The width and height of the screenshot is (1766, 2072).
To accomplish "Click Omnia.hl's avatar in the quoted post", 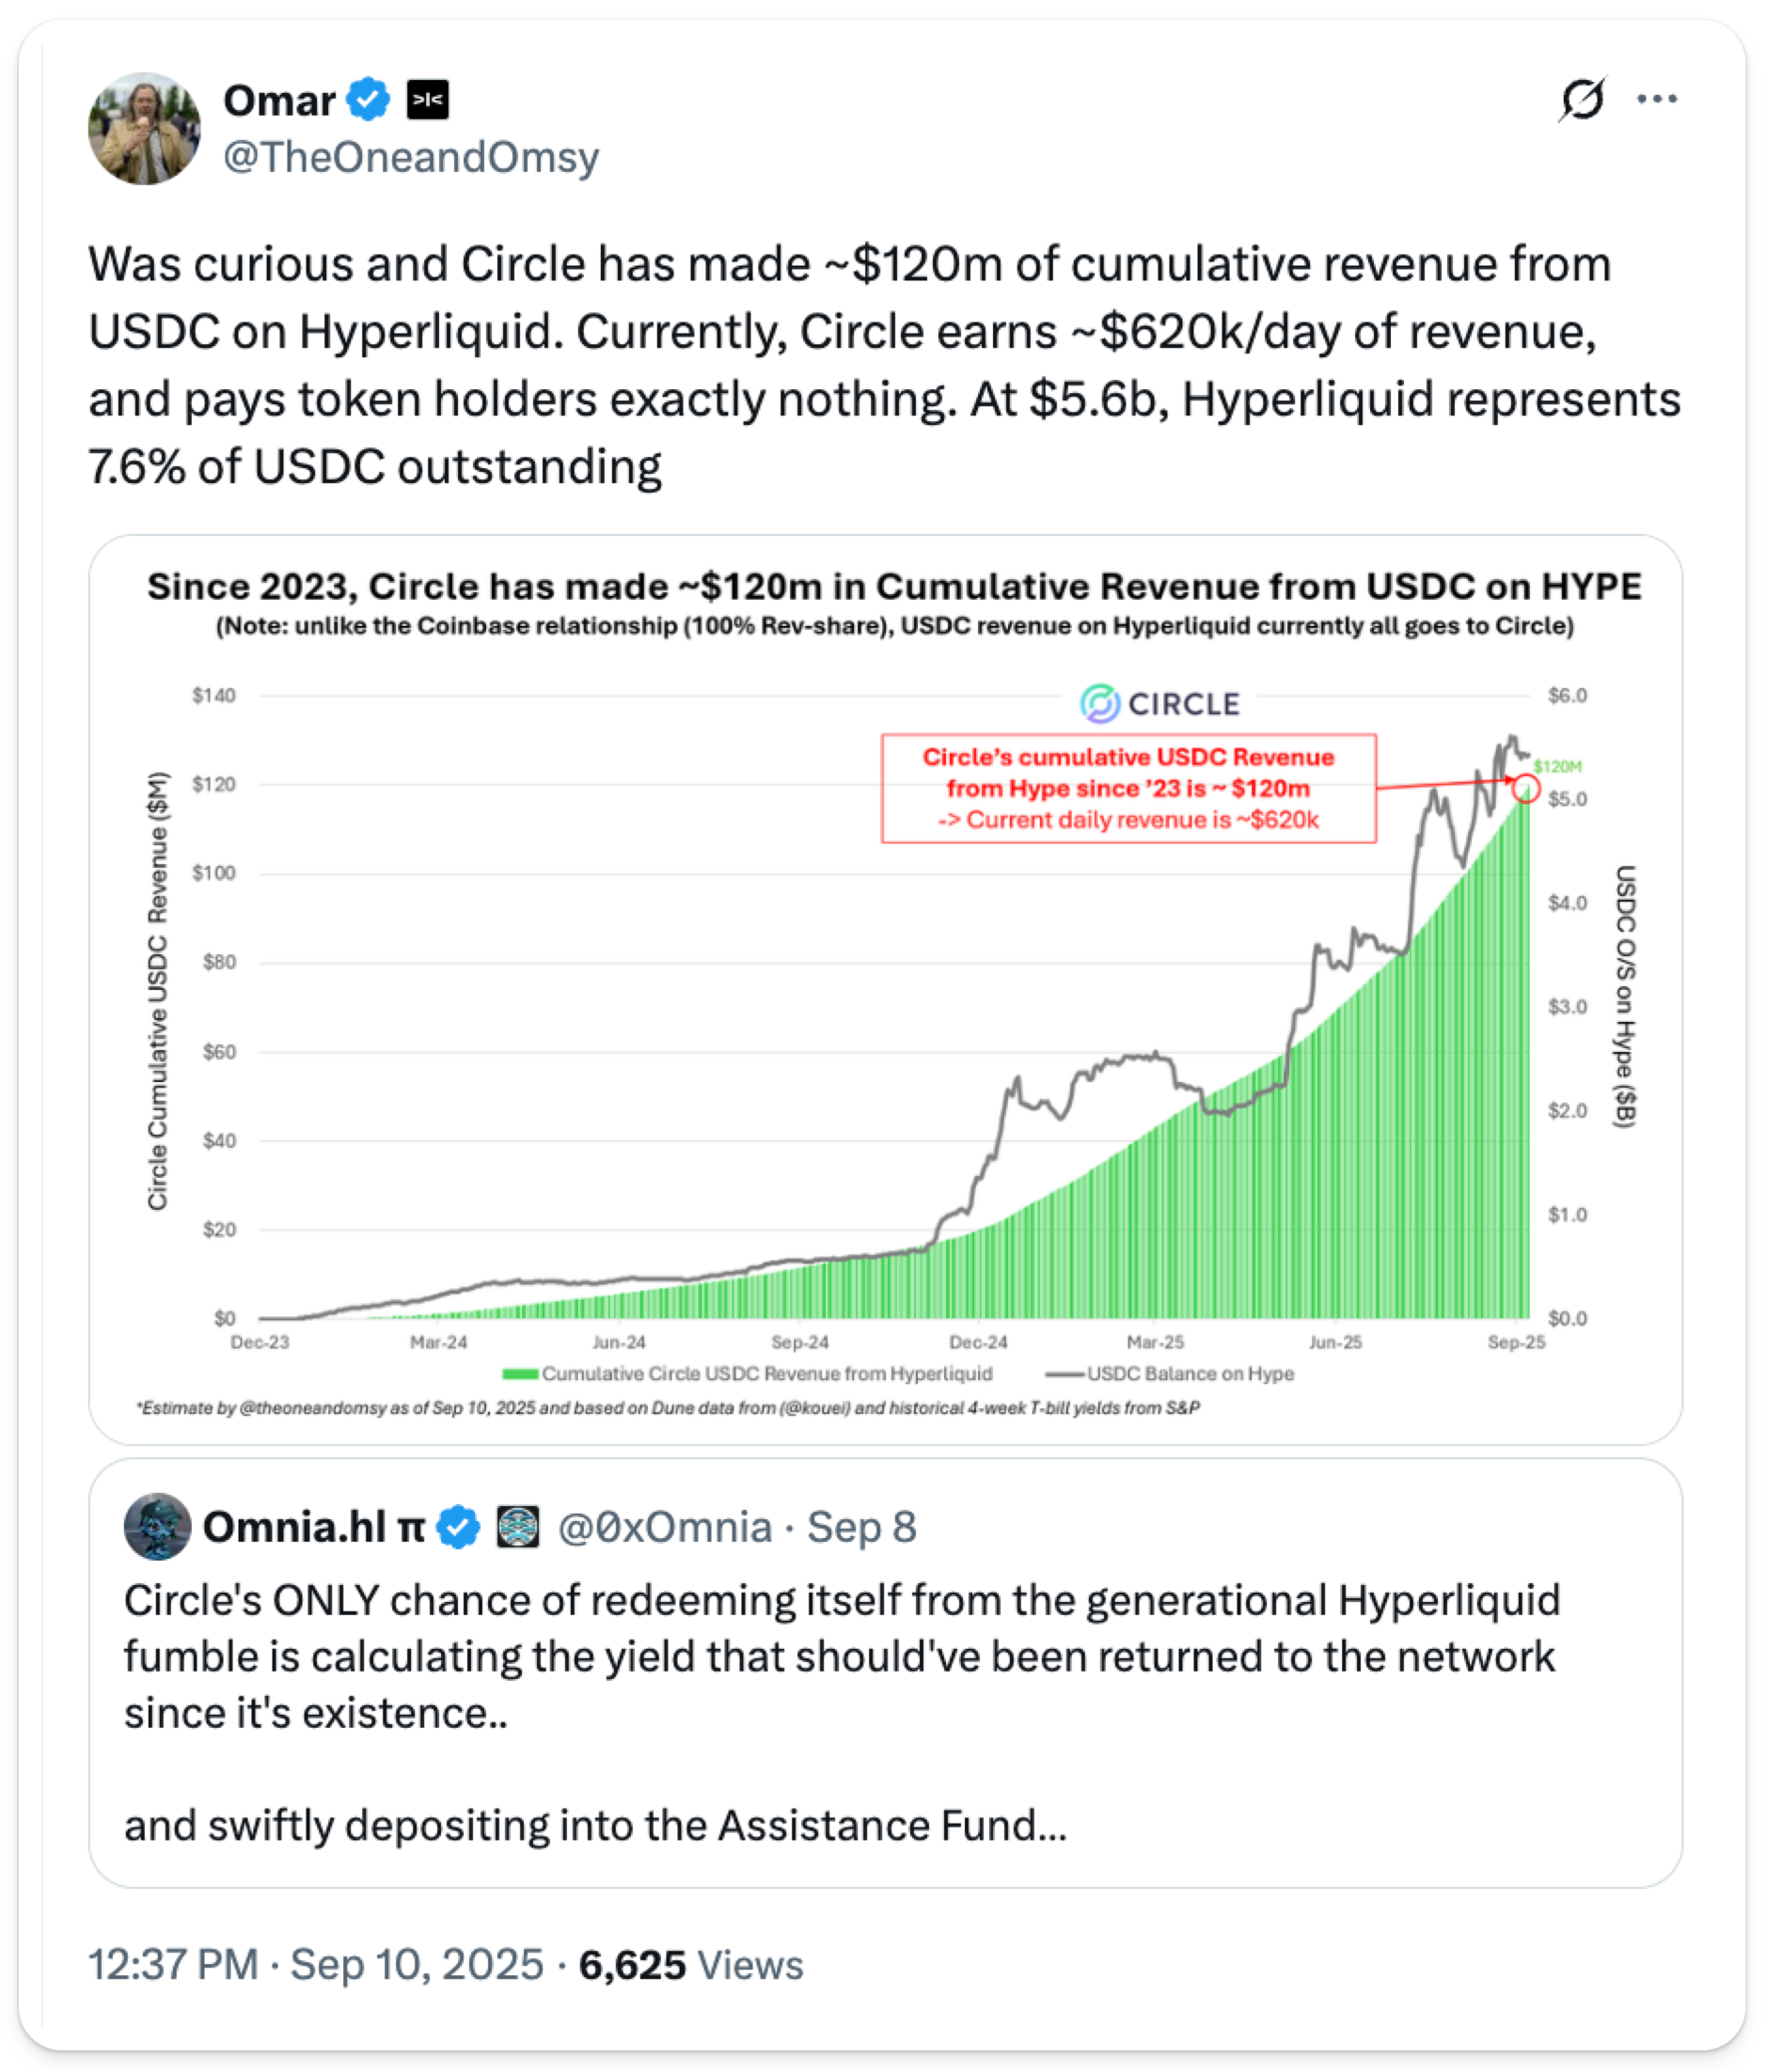I will (157, 1527).
